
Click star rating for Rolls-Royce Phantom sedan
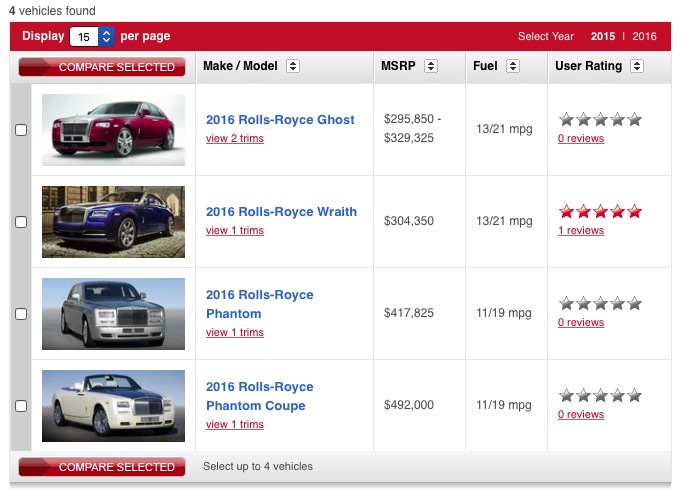point(600,303)
